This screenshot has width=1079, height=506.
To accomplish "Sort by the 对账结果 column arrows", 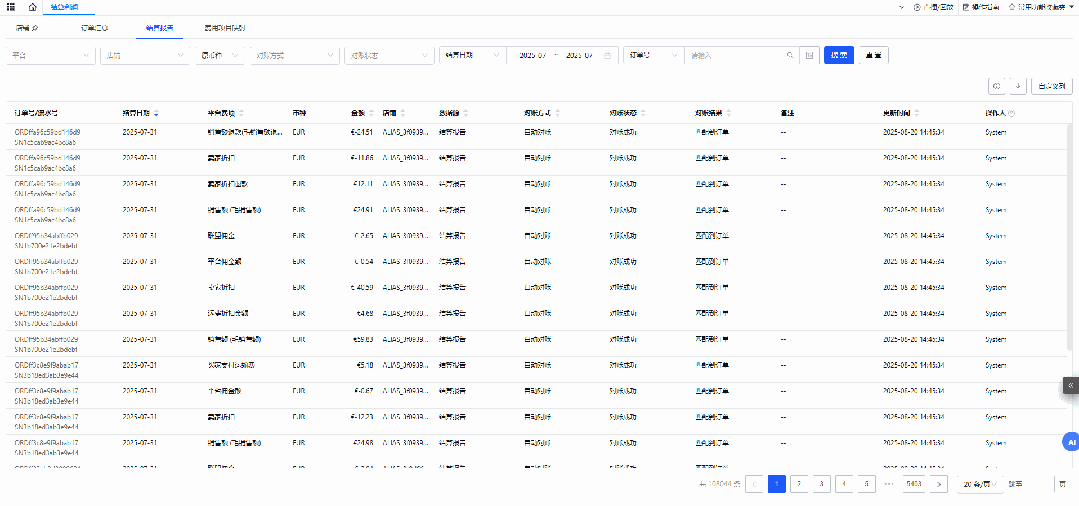I will [x=728, y=113].
